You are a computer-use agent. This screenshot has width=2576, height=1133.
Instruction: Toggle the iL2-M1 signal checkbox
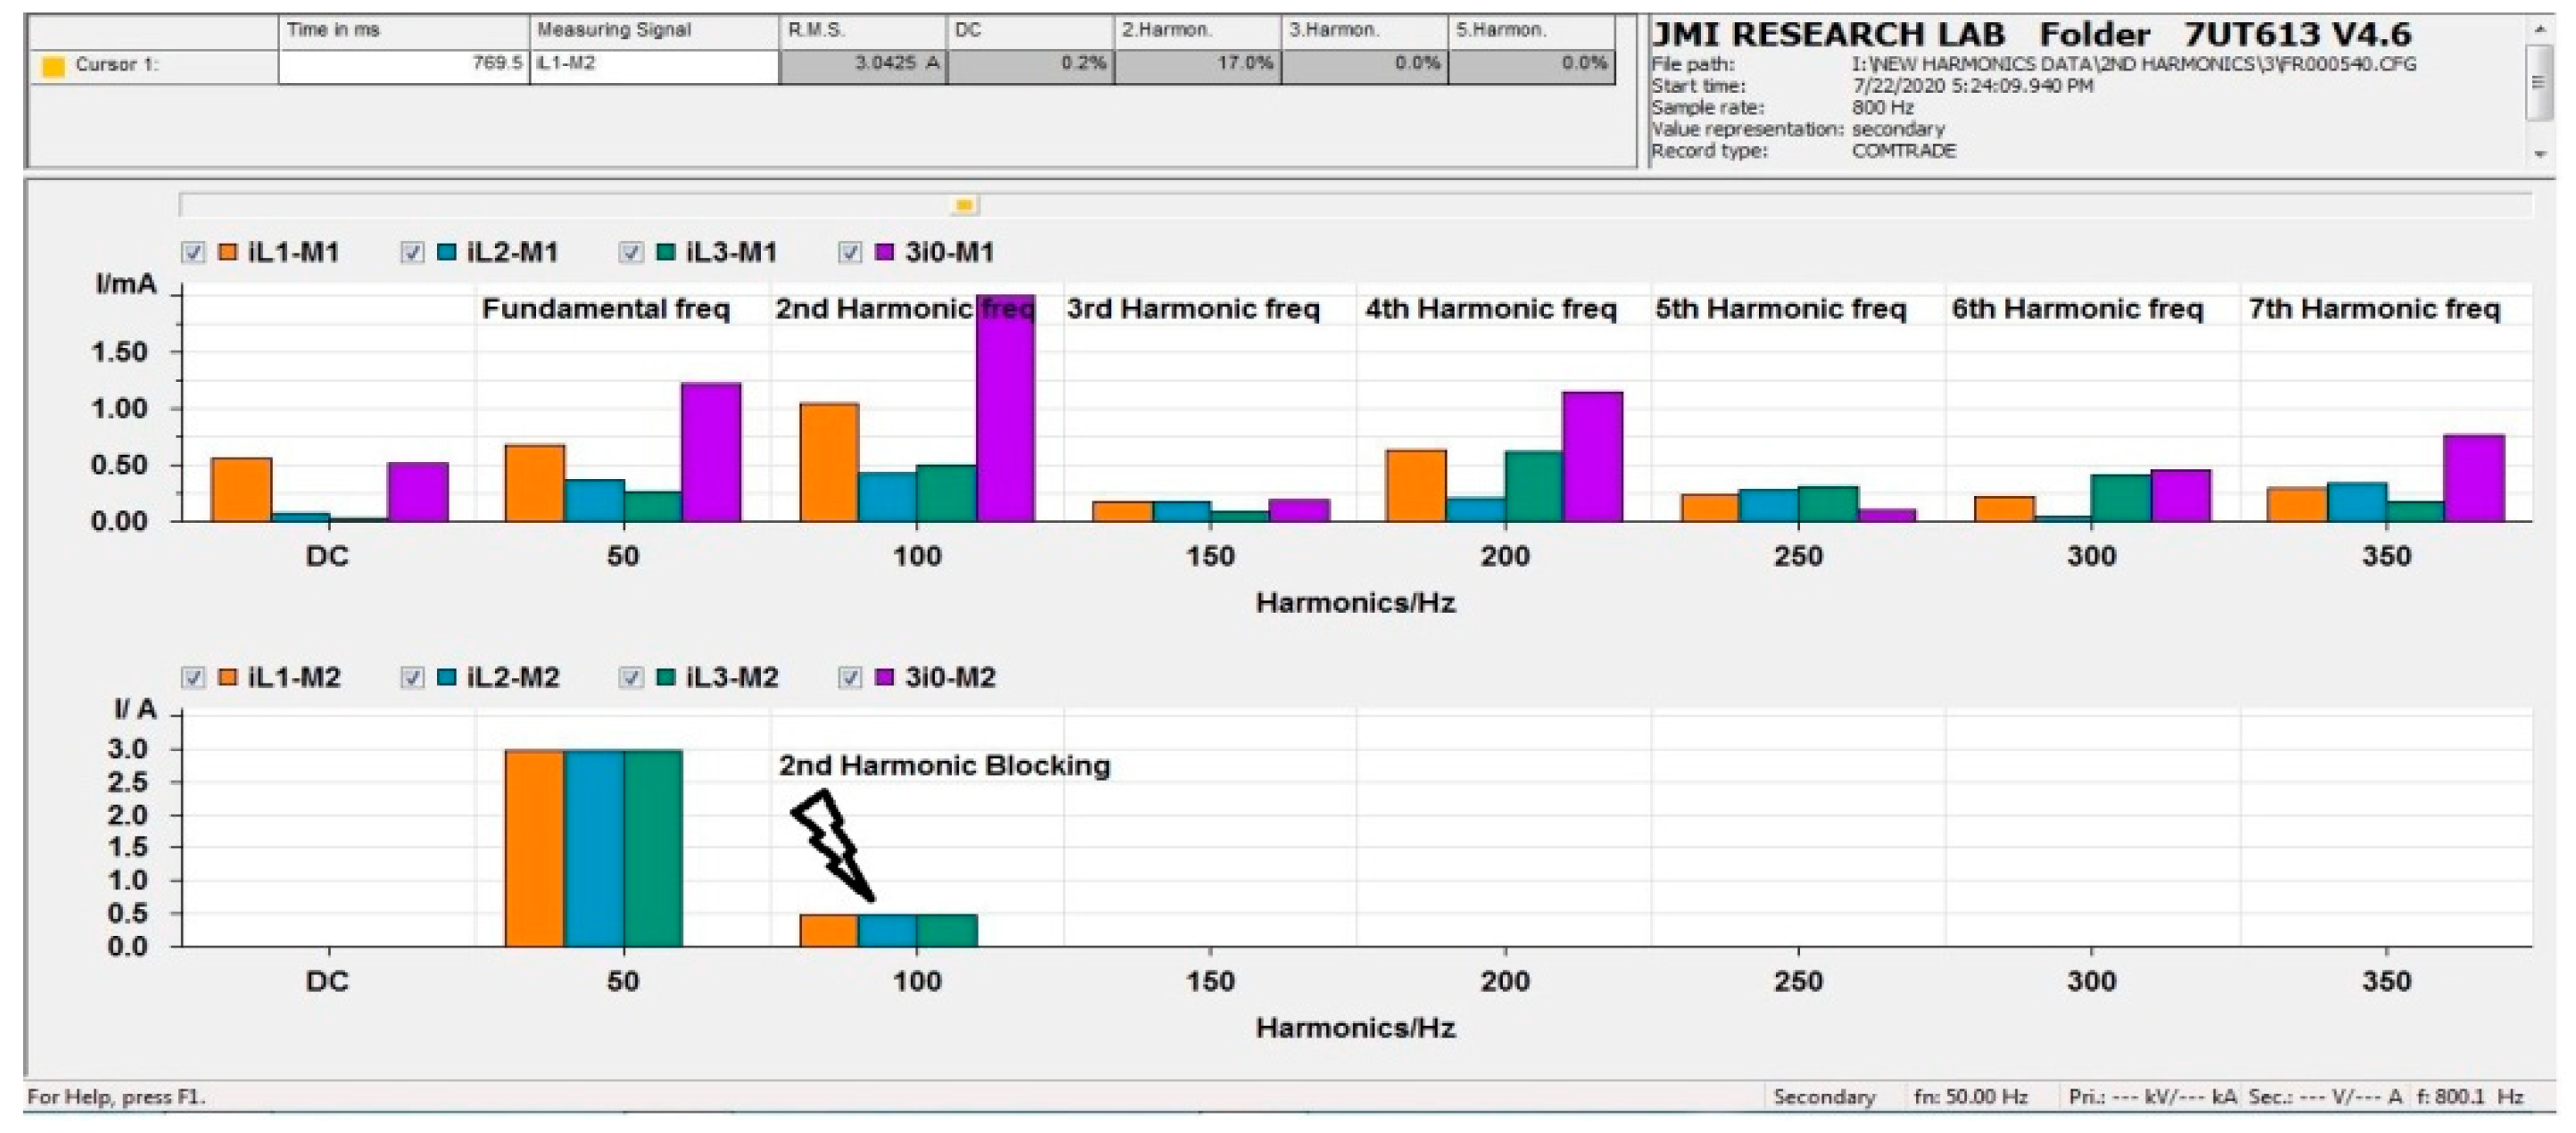[x=412, y=252]
